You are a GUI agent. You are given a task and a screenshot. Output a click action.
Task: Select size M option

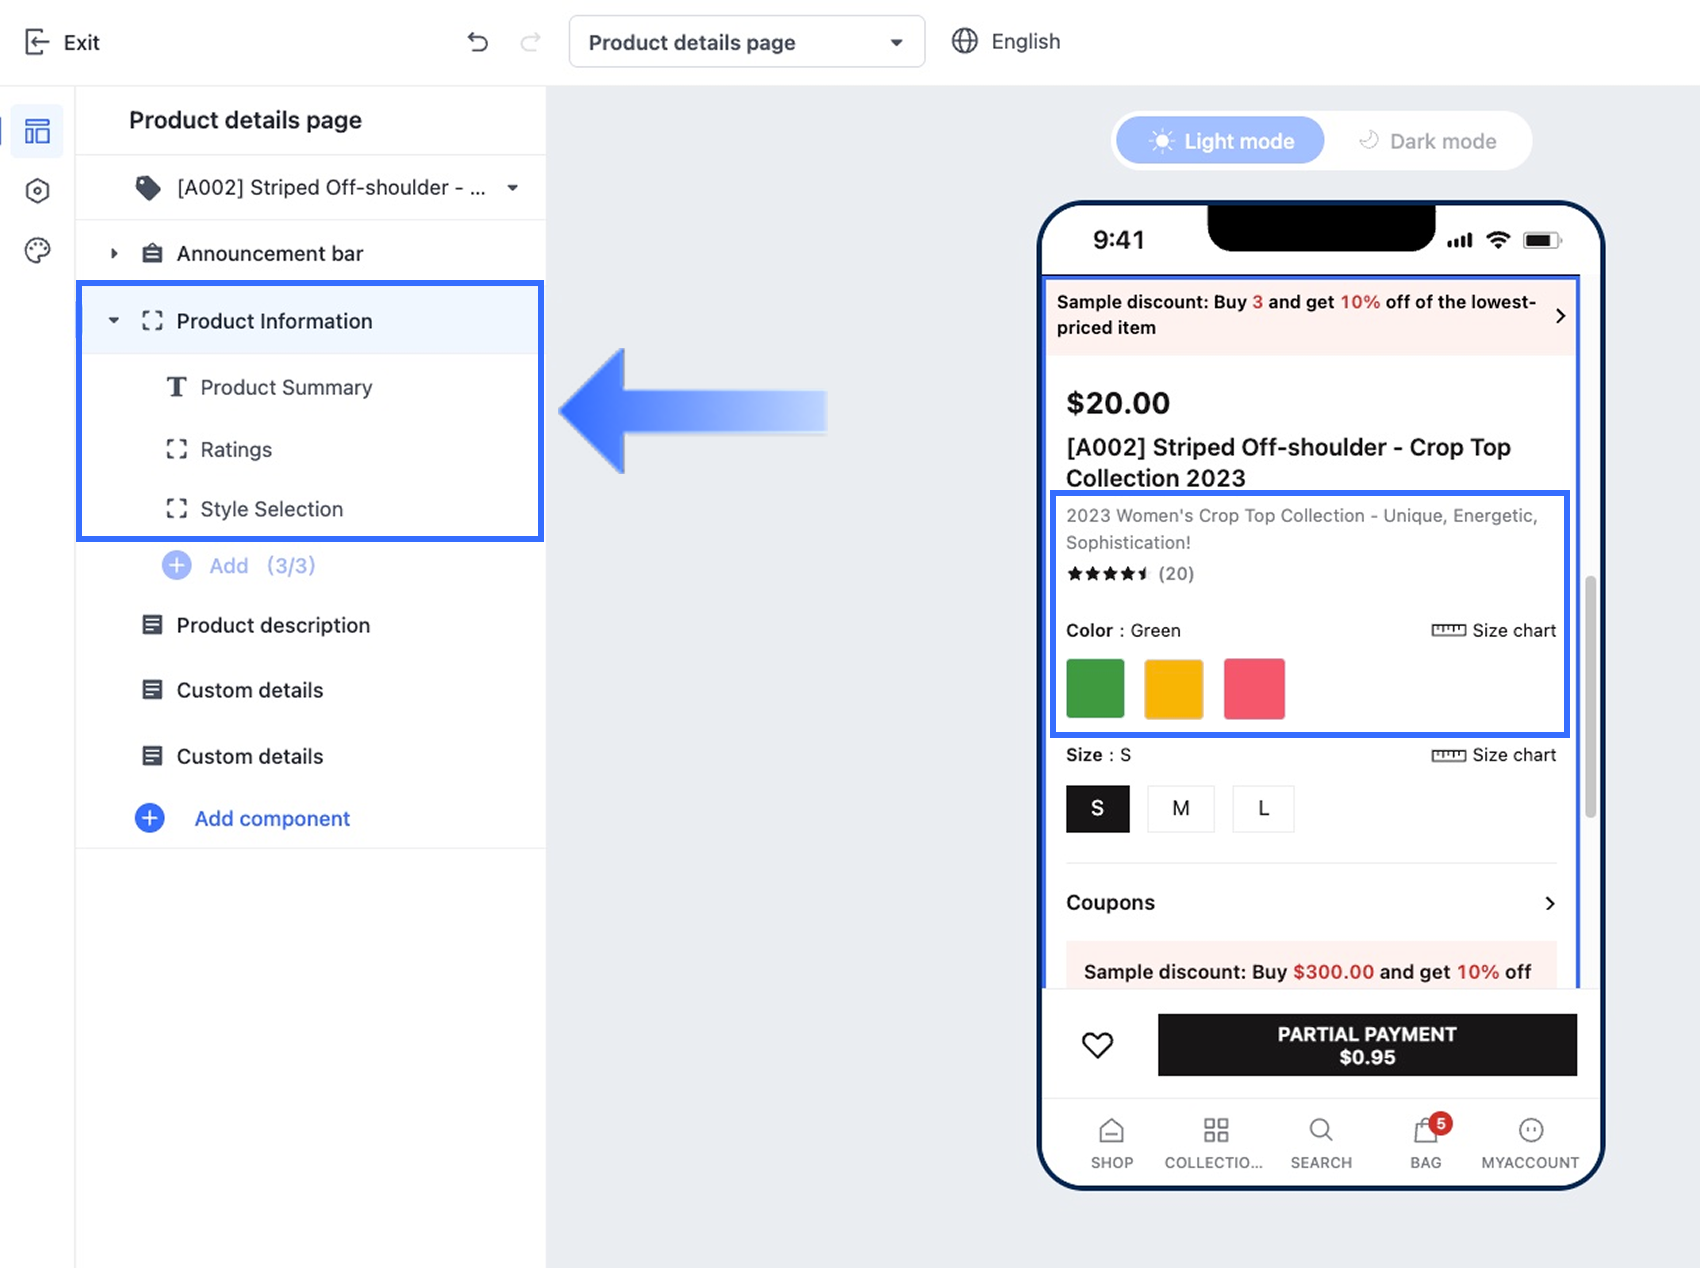[x=1180, y=808]
